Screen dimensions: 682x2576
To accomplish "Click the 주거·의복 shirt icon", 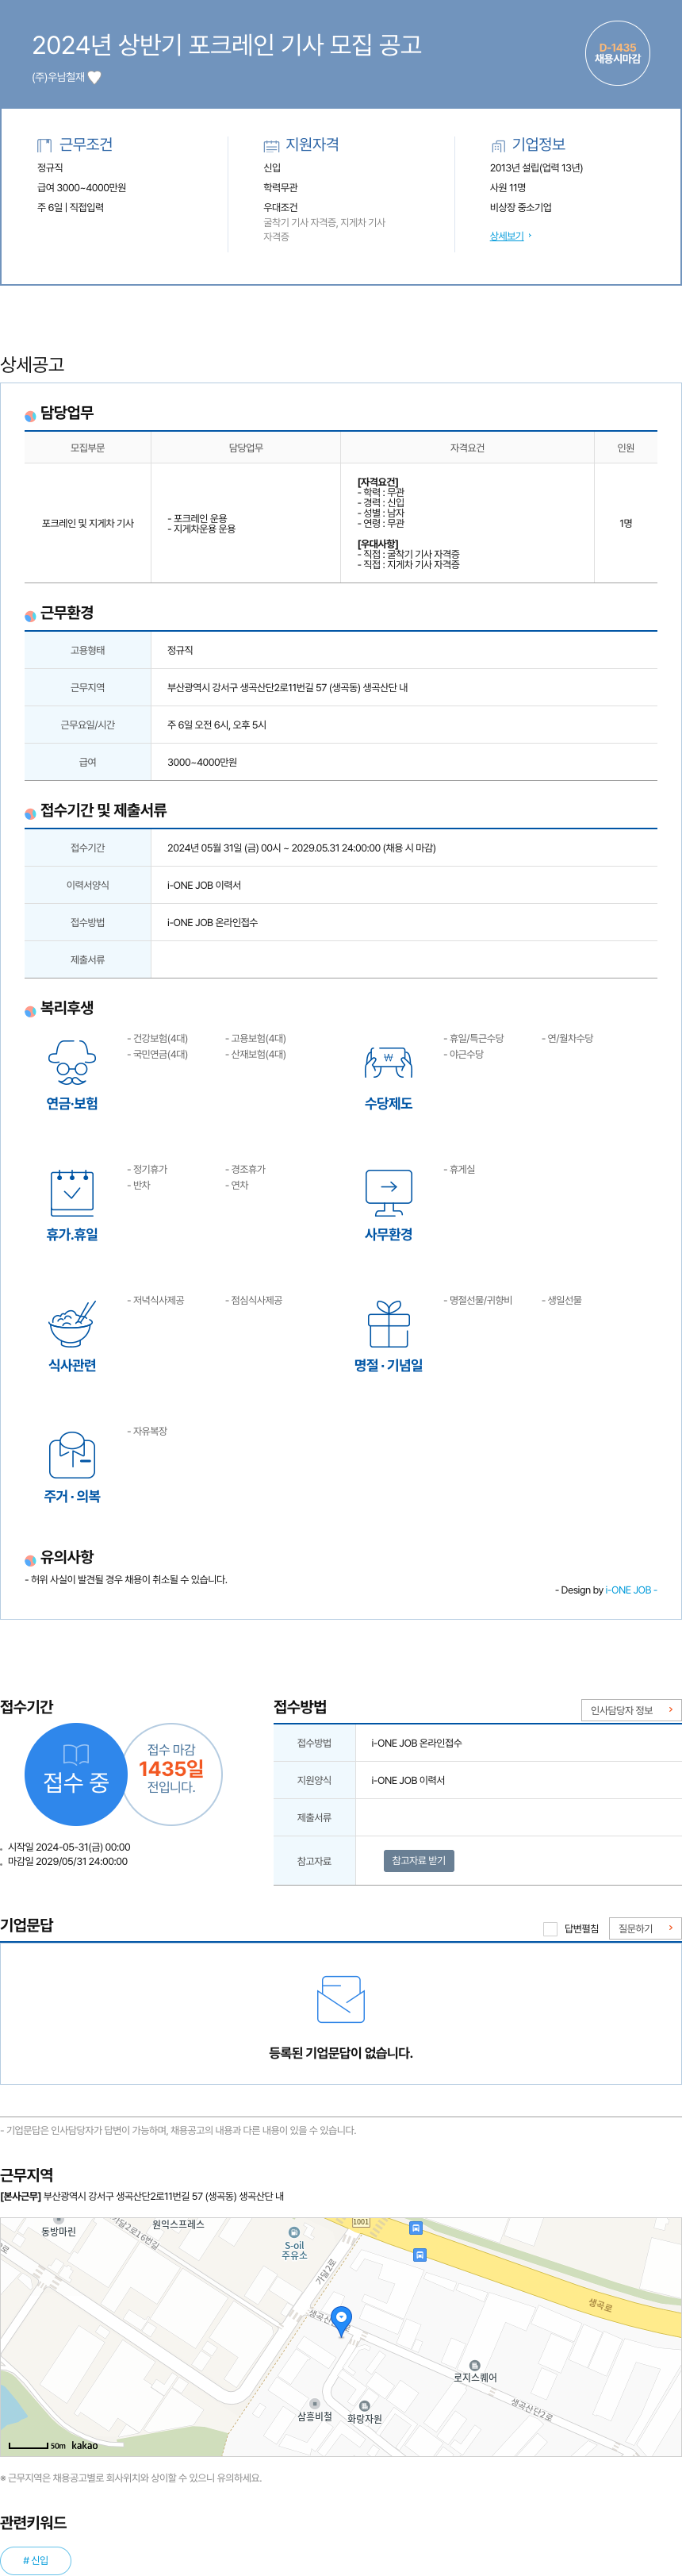I will 72,1454.
